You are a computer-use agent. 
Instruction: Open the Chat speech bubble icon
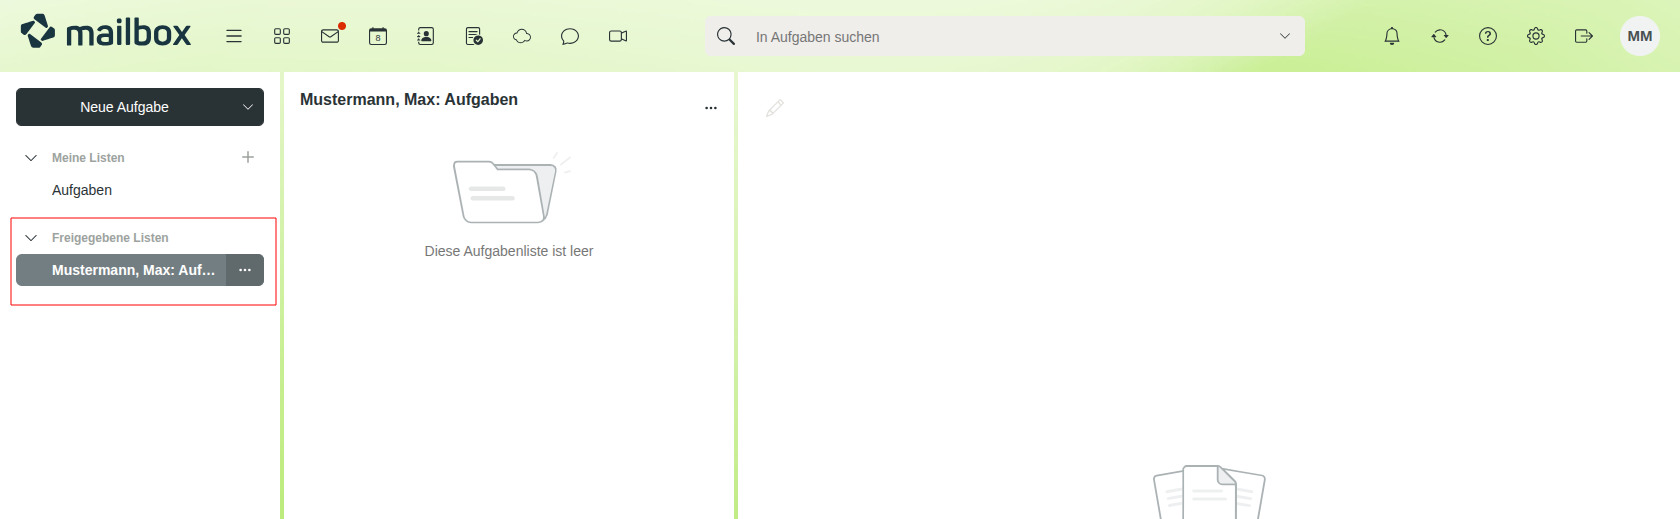pos(570,36)
